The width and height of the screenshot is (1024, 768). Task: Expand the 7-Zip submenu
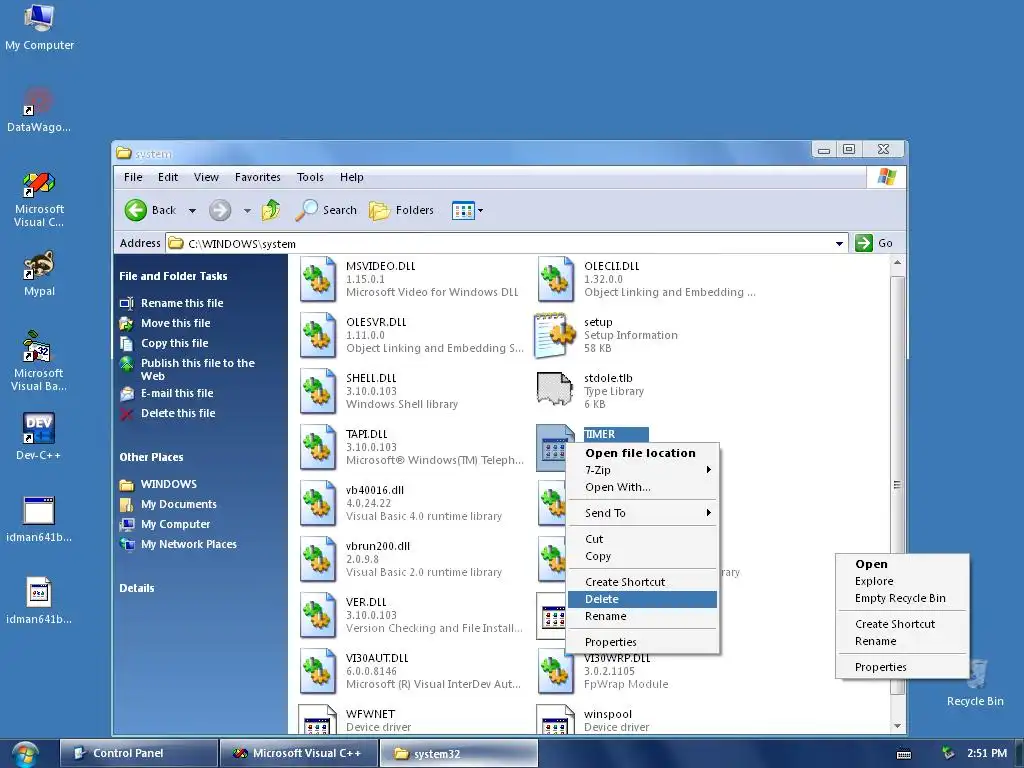(642, 470)
